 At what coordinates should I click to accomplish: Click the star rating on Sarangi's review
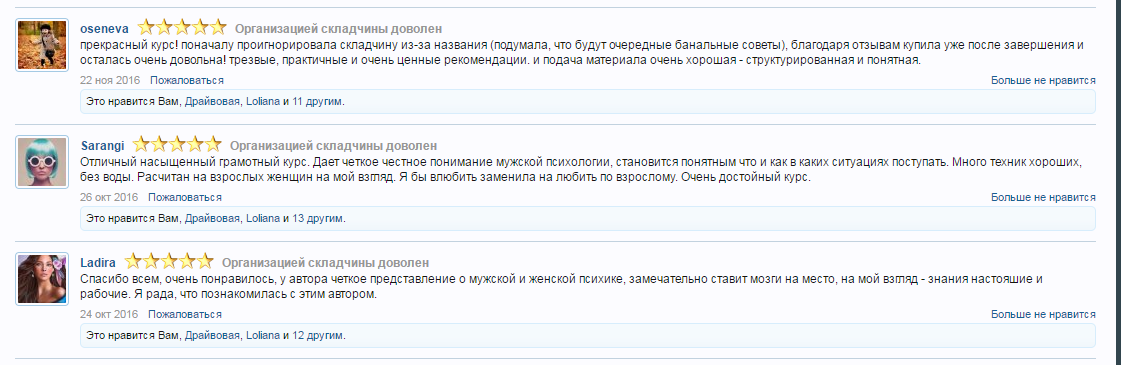pyautogui.click(x=177, y=145)
